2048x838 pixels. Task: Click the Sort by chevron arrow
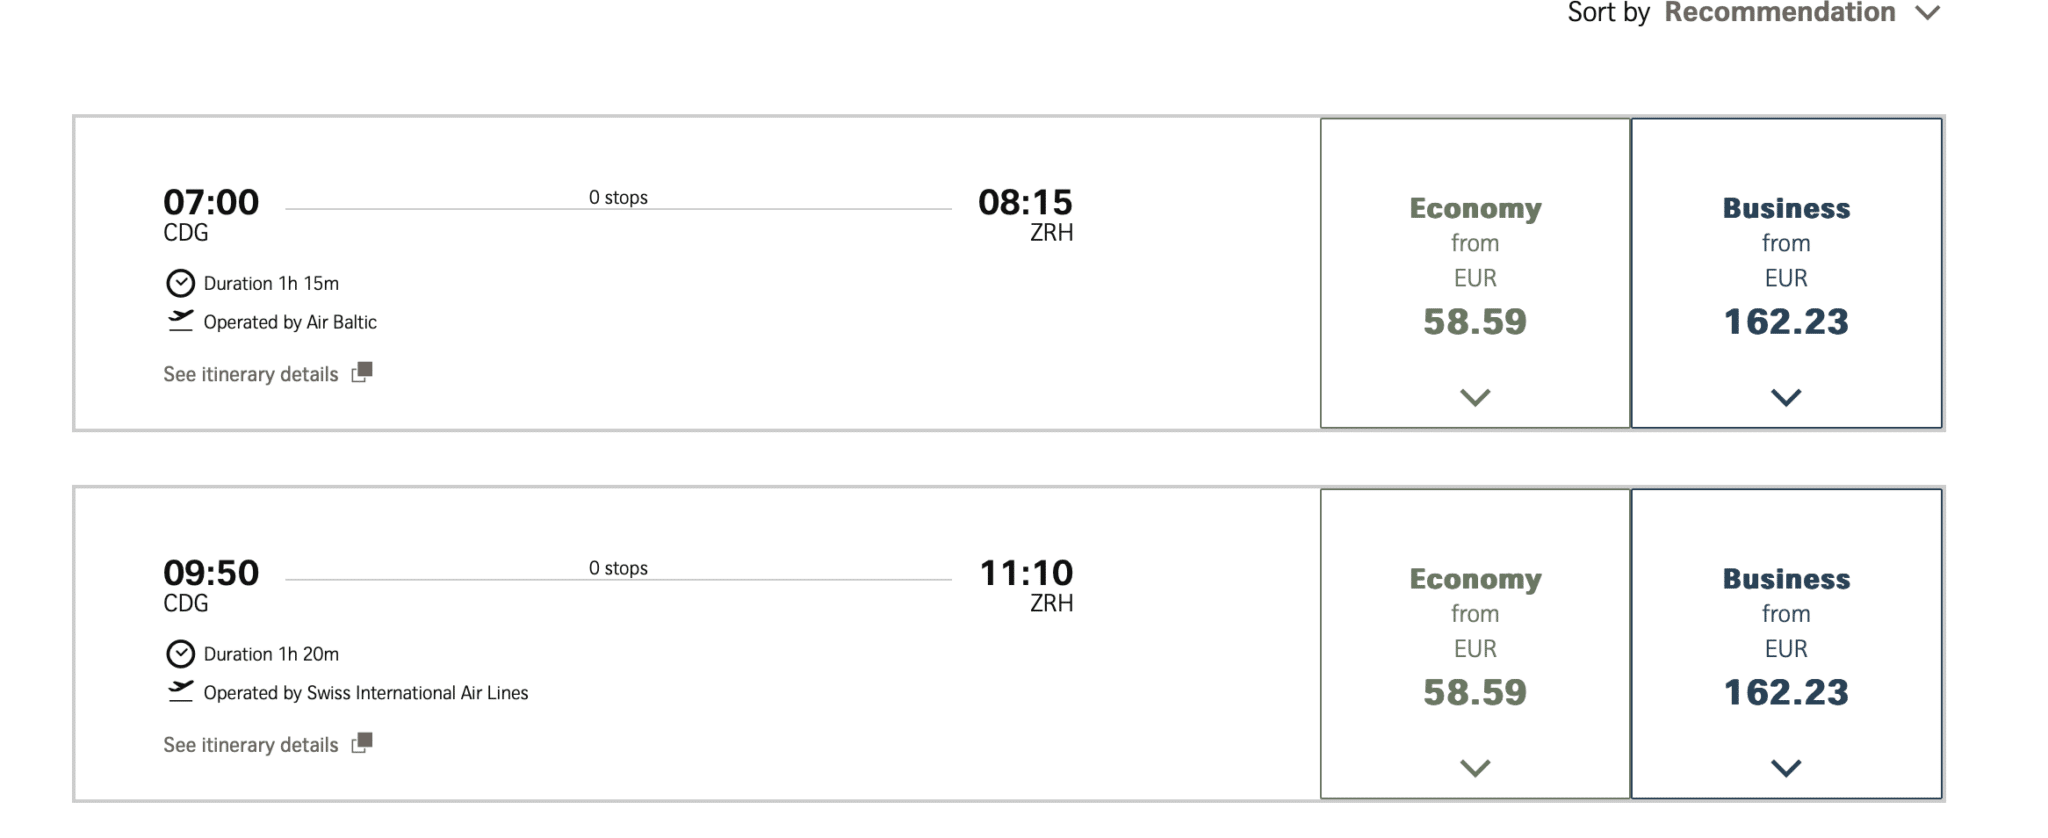(x=1928, y=13)
